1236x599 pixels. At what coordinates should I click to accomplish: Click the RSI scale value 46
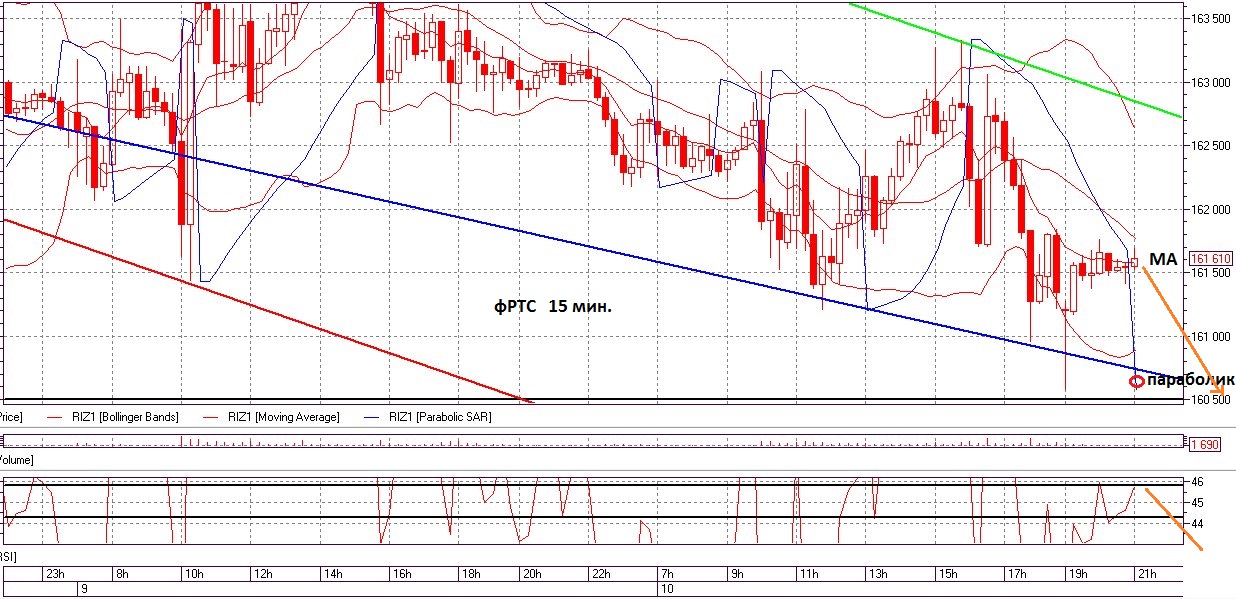[1197, 482]
